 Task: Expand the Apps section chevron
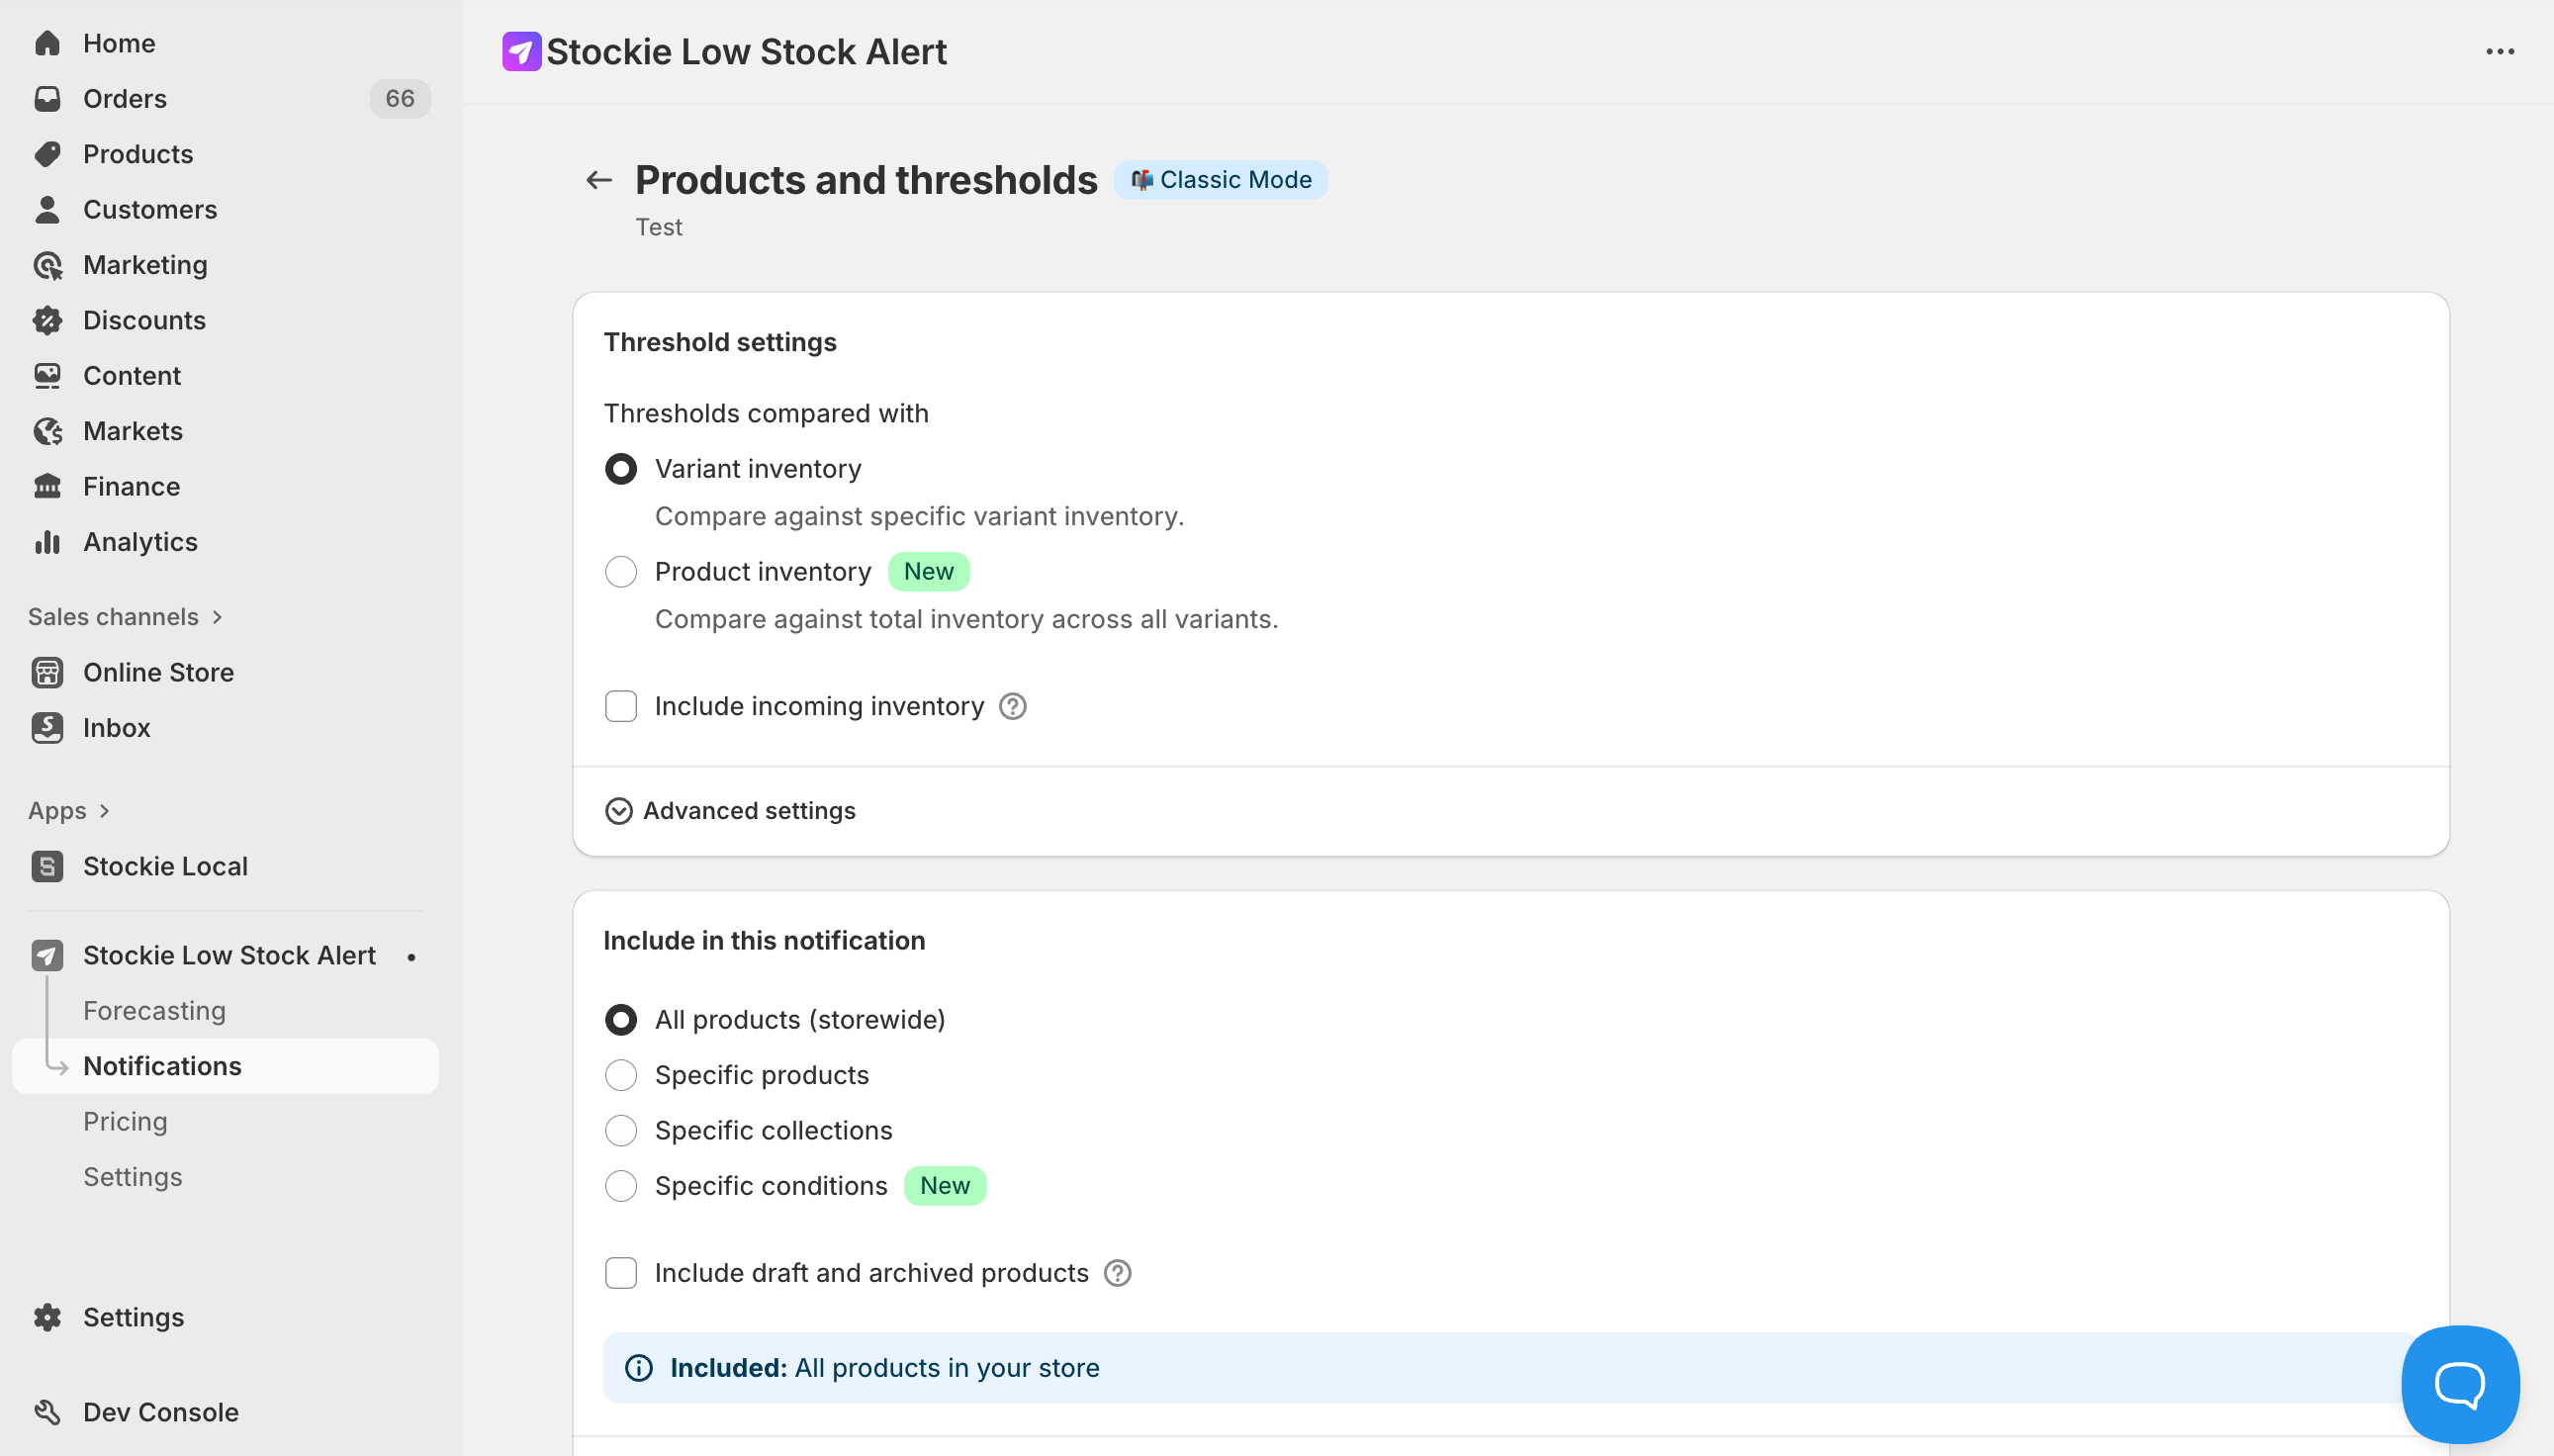coord(104,811)
